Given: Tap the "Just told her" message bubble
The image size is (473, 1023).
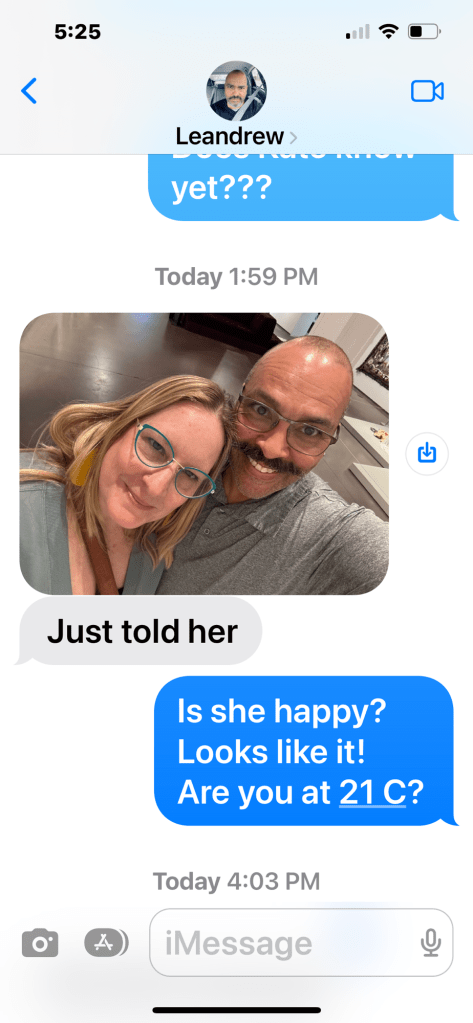Looking at the screenshot, I should click(x=142, y=631).
